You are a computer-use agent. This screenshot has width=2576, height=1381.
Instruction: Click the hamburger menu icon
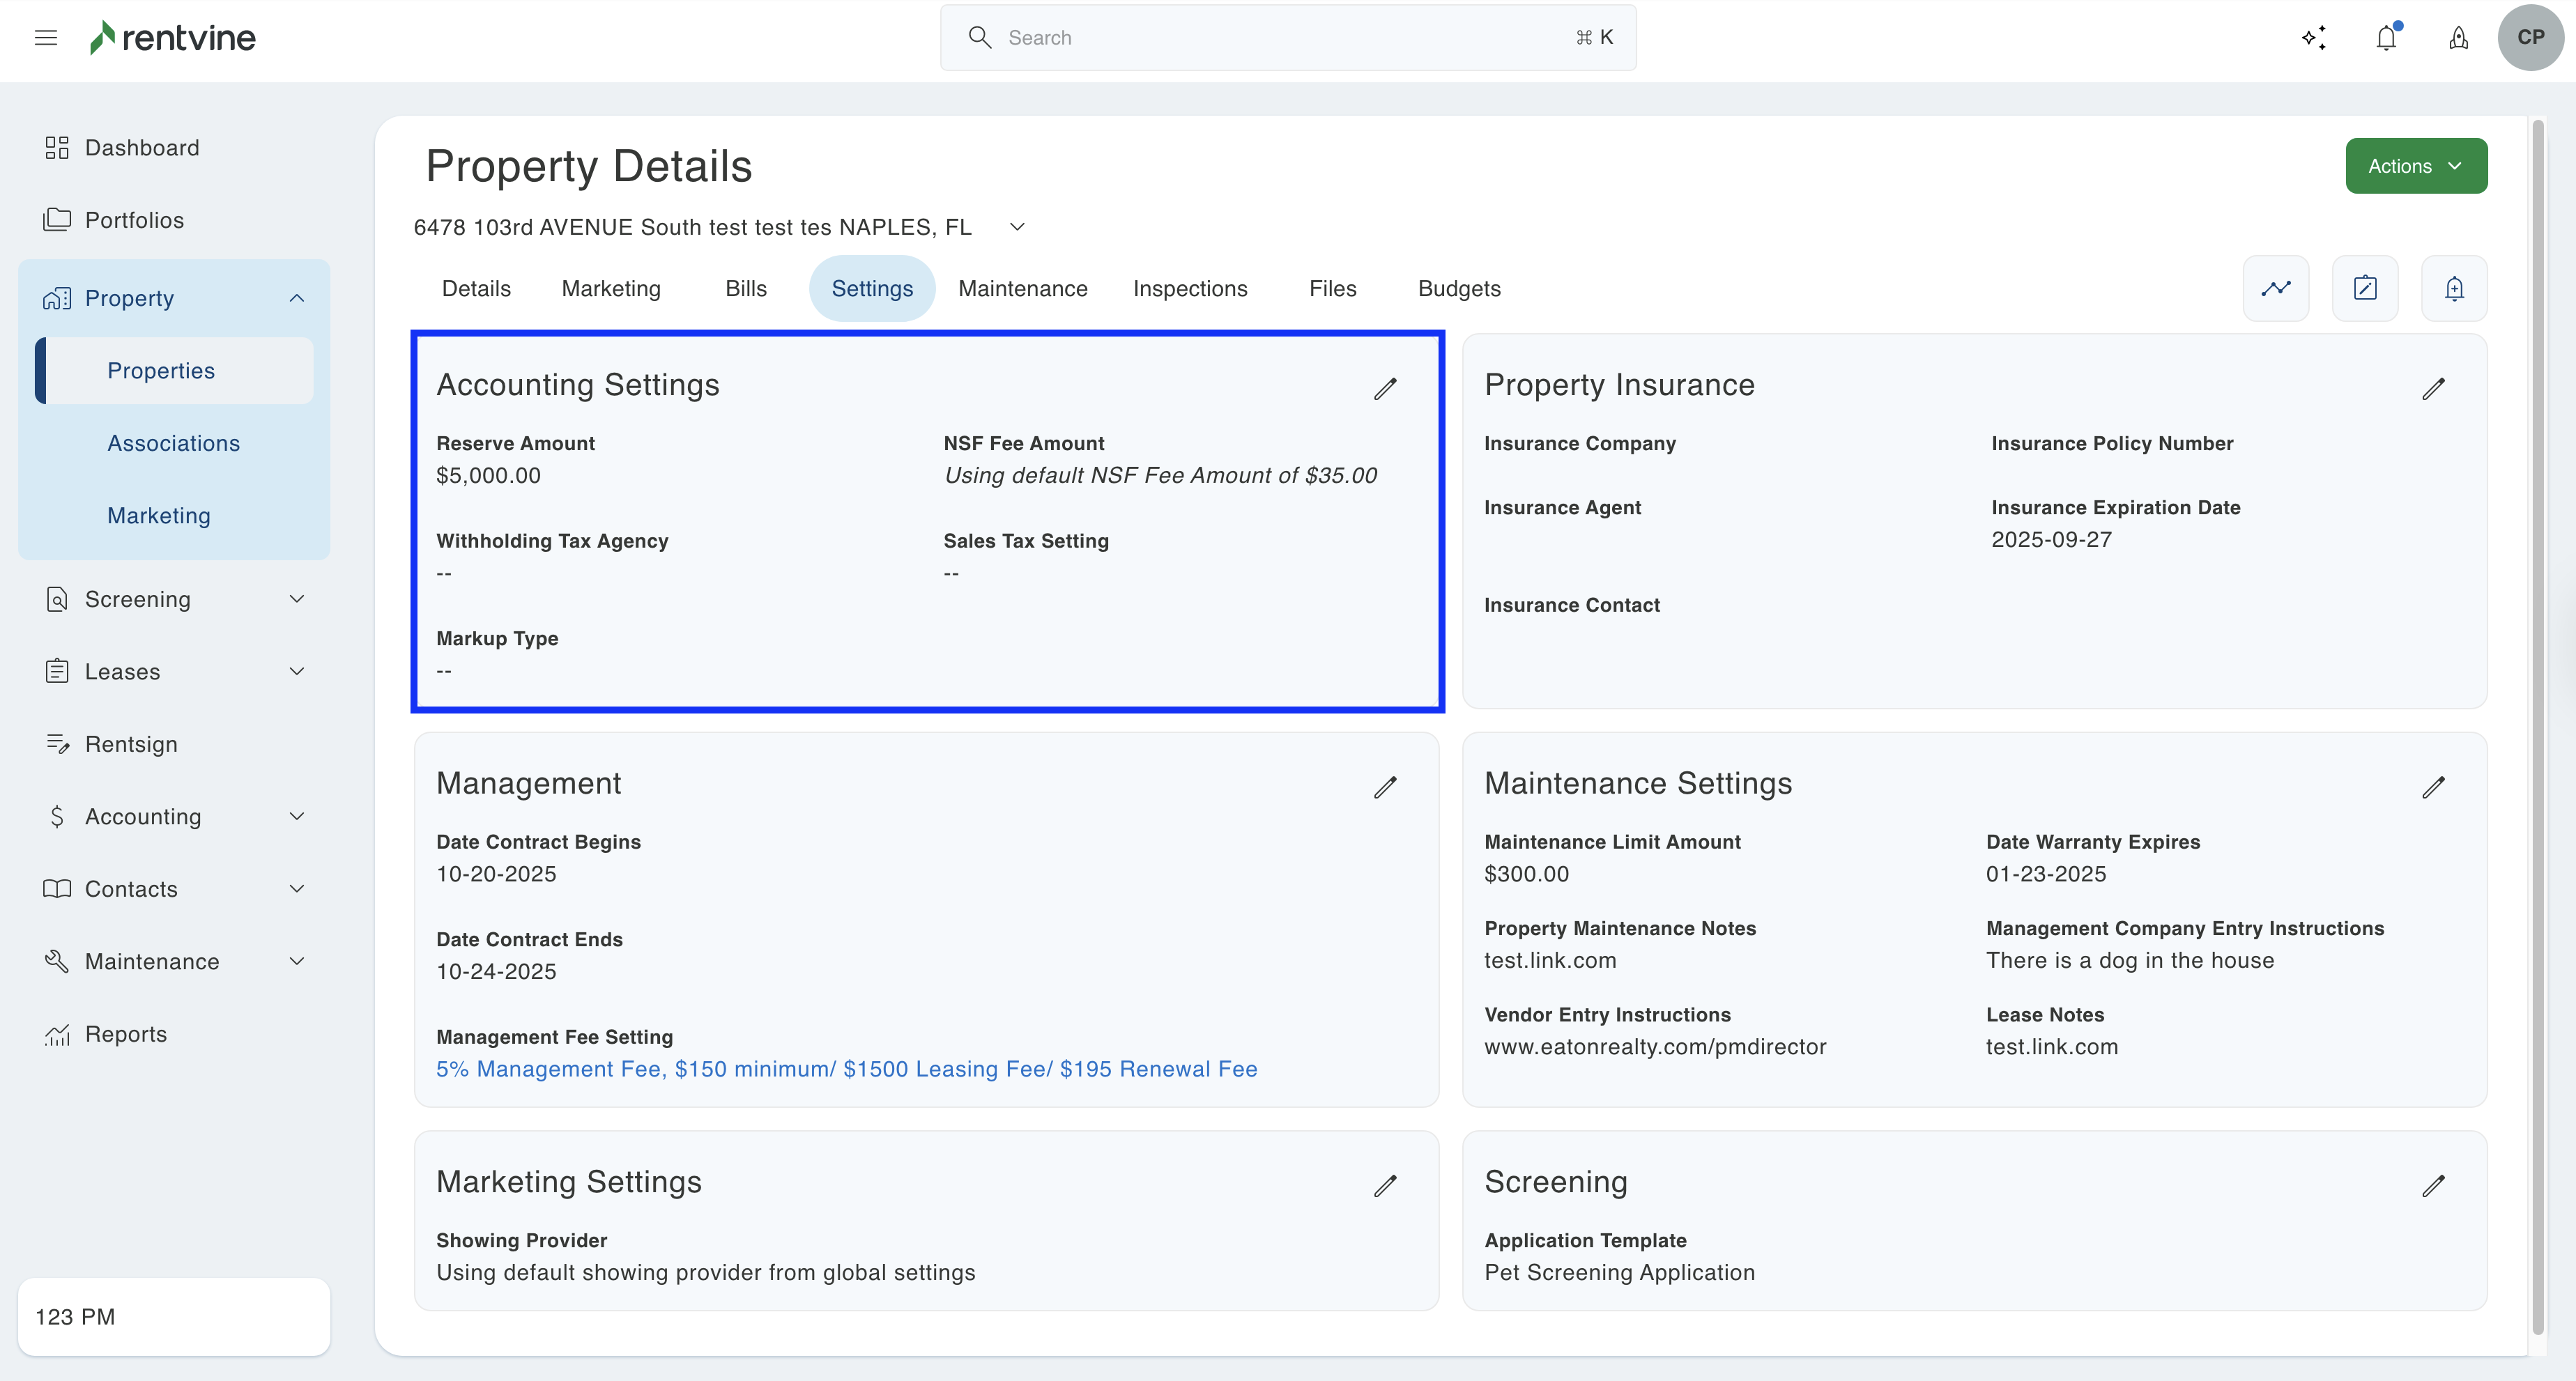tap(46, 38)
